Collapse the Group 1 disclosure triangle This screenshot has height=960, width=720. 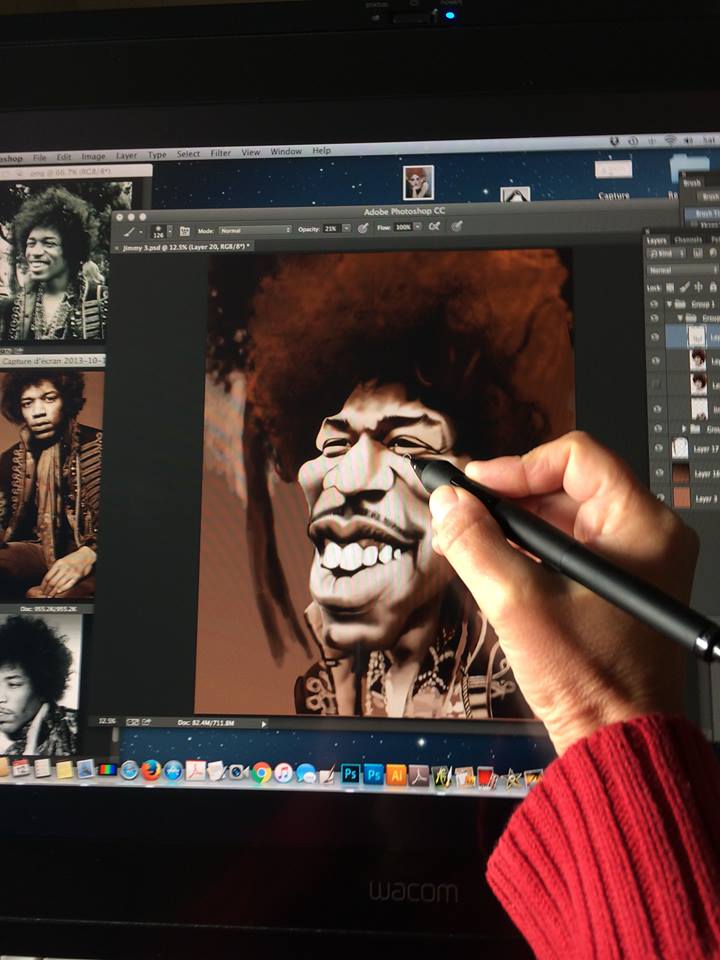(670, 304)
